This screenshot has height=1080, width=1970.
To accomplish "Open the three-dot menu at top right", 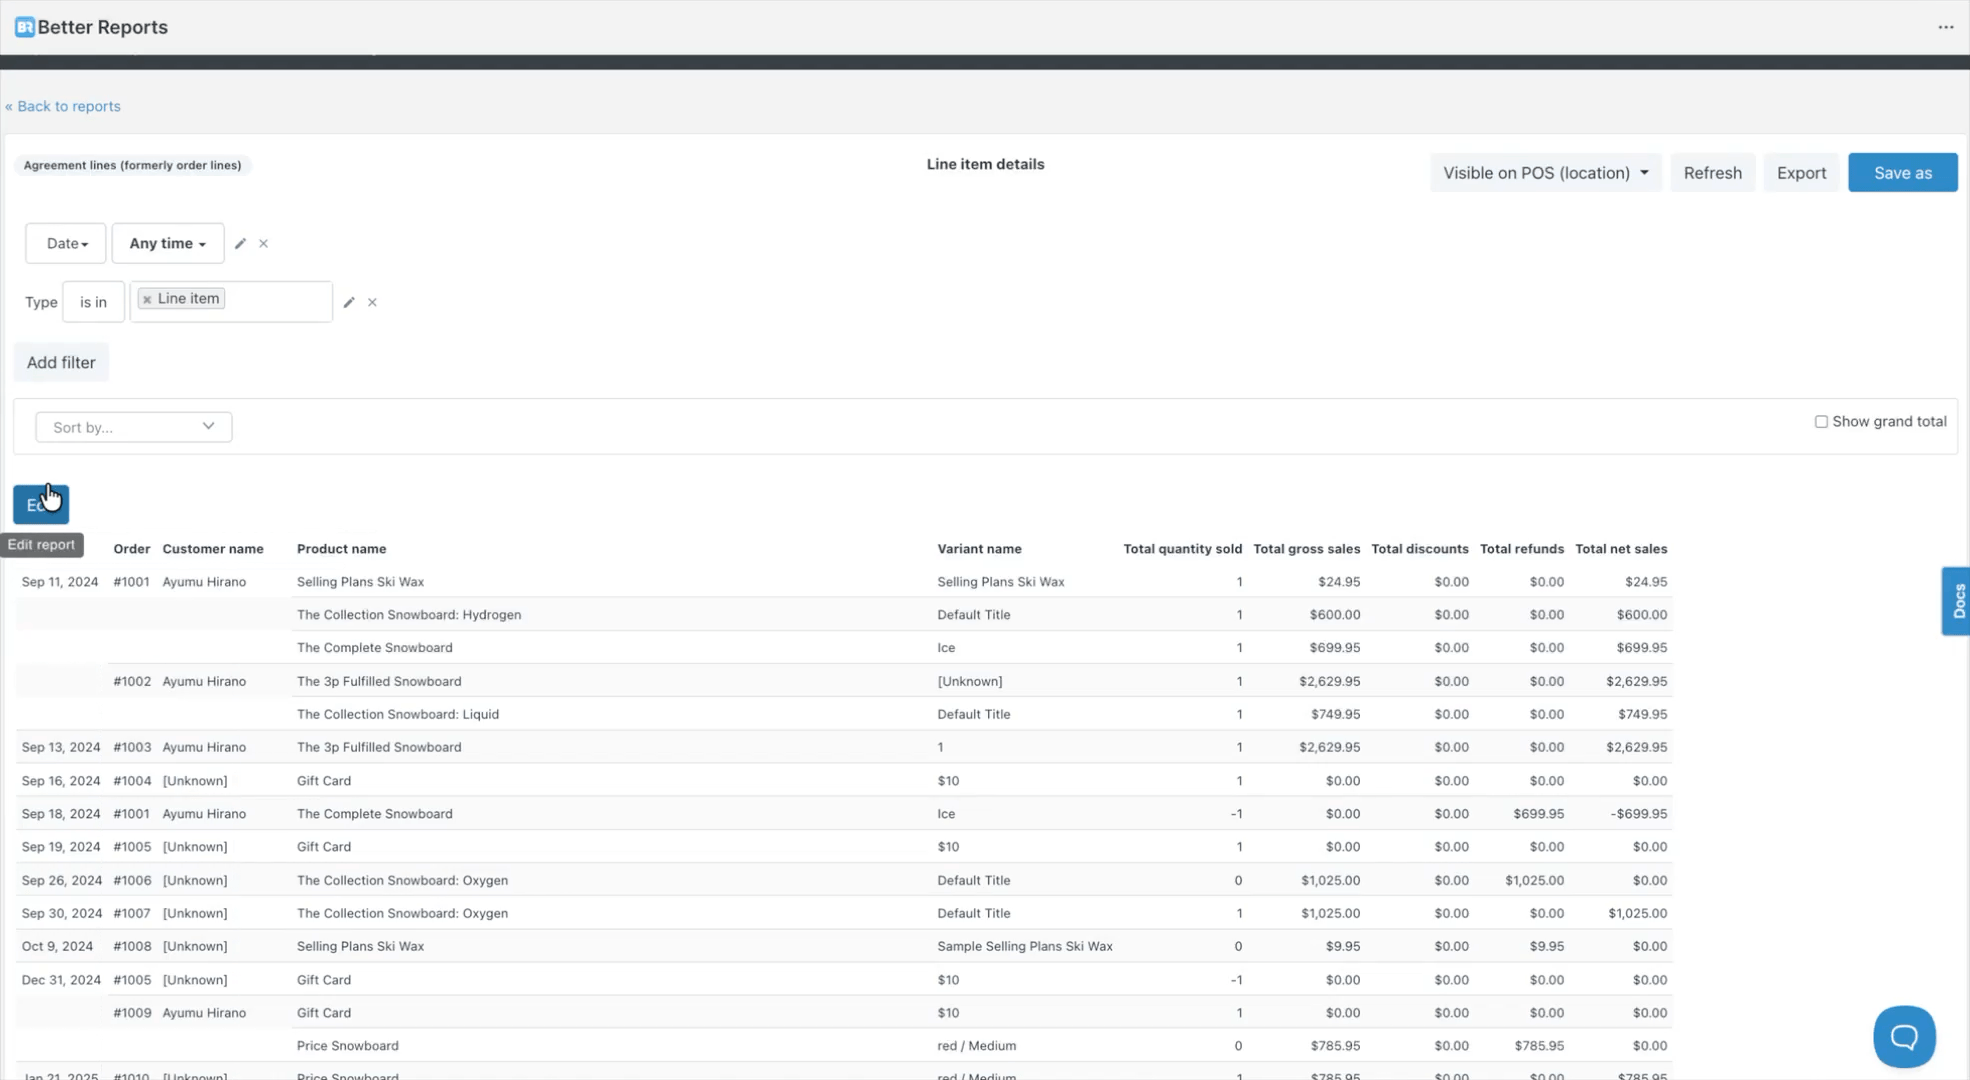I will pyautogui.click(x=1945, y=27).
